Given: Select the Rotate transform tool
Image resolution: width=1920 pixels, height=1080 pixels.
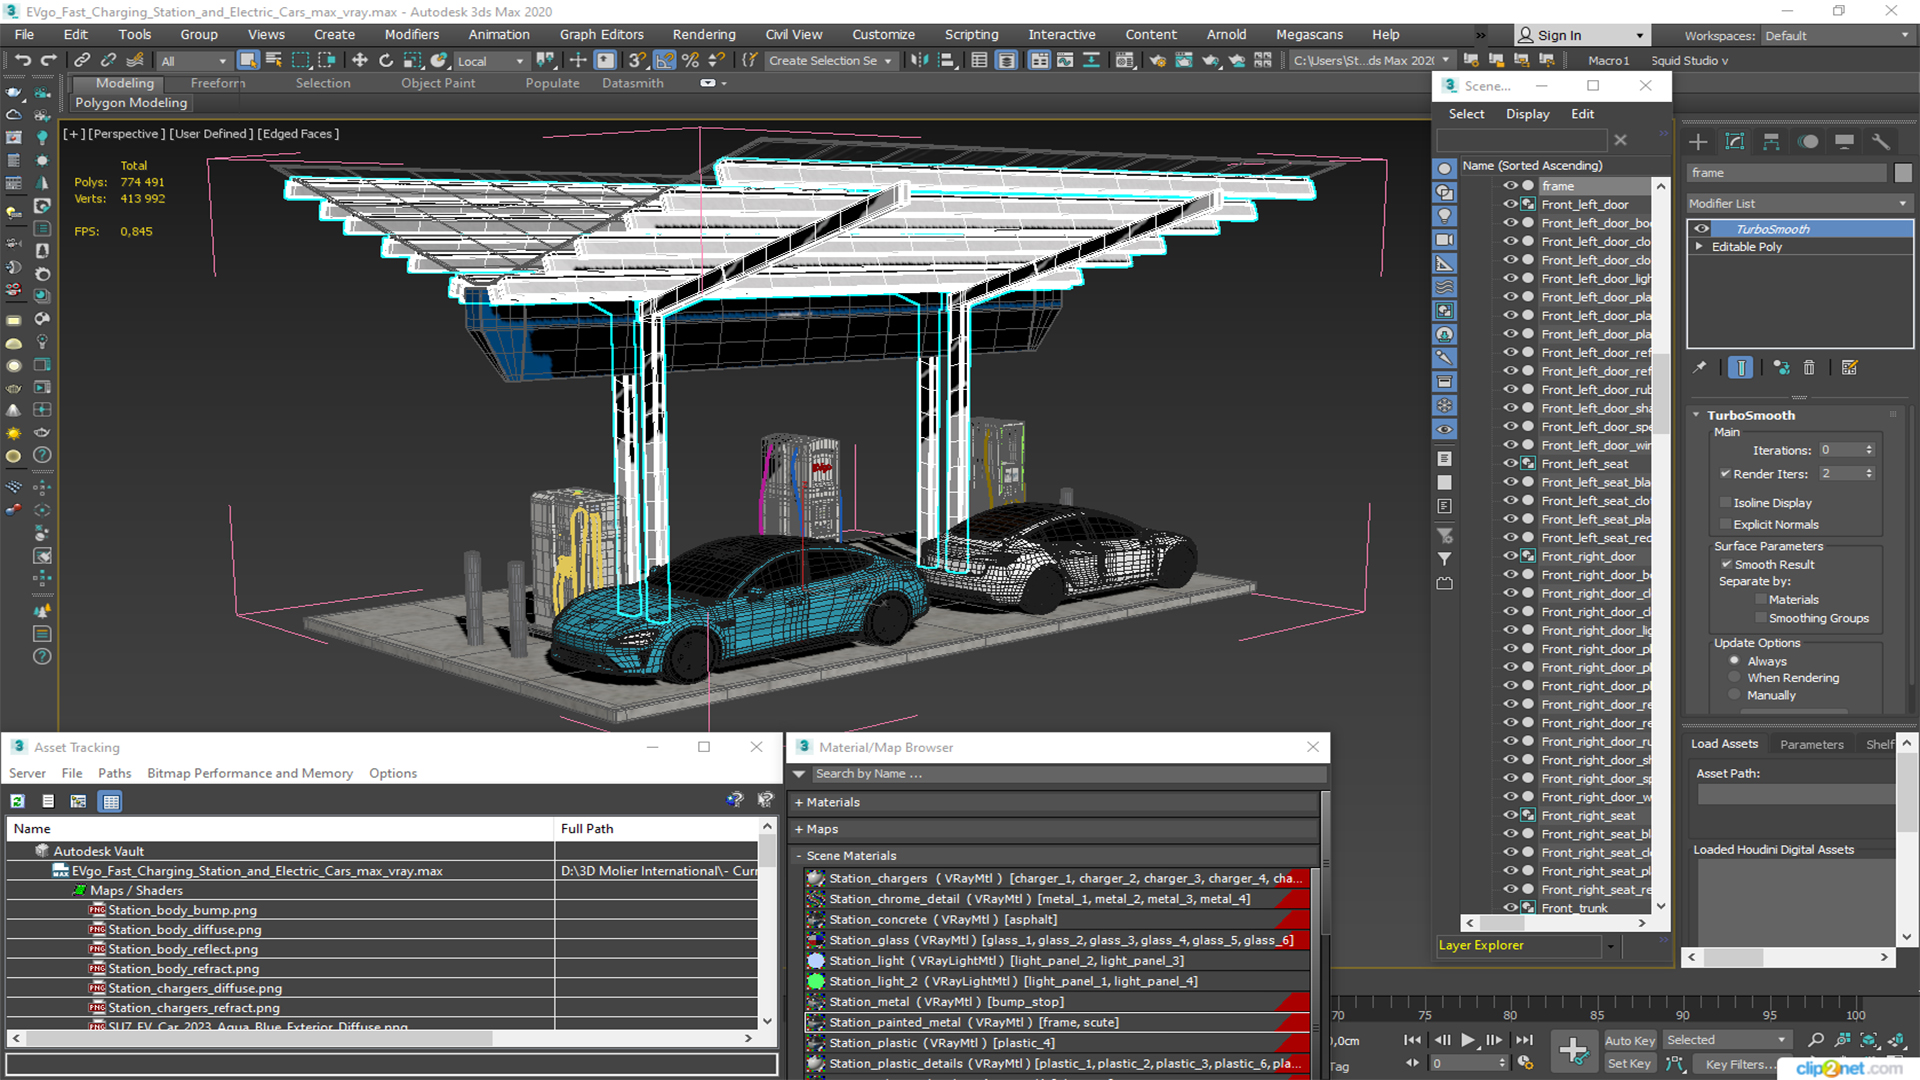Looking at the screenshot, I should tap(386, 60).
